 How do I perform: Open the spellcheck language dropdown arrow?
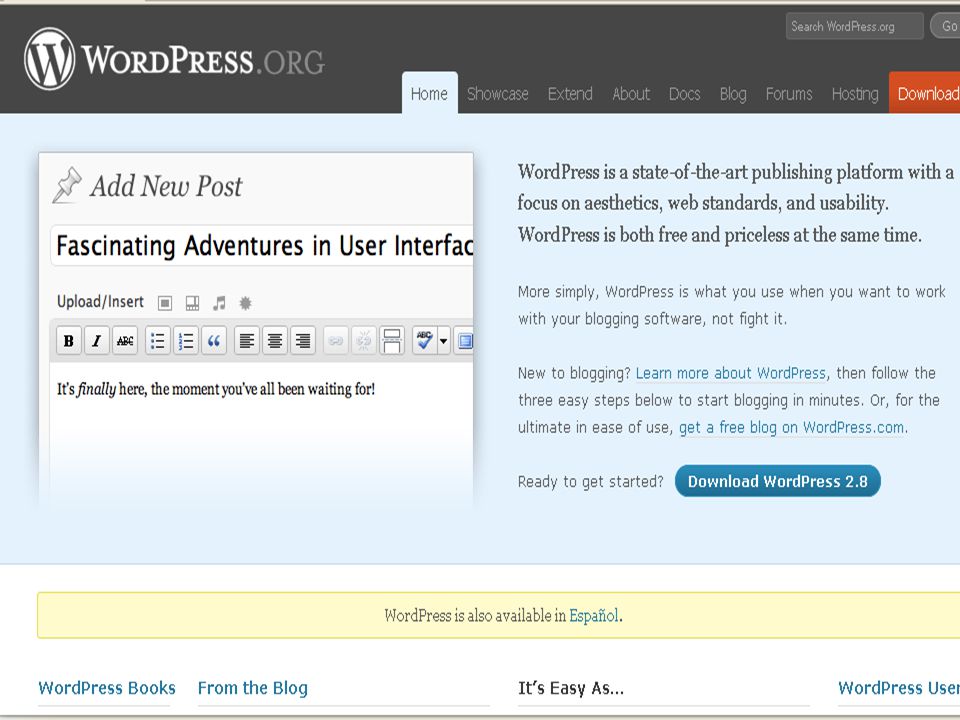(443, 340)
